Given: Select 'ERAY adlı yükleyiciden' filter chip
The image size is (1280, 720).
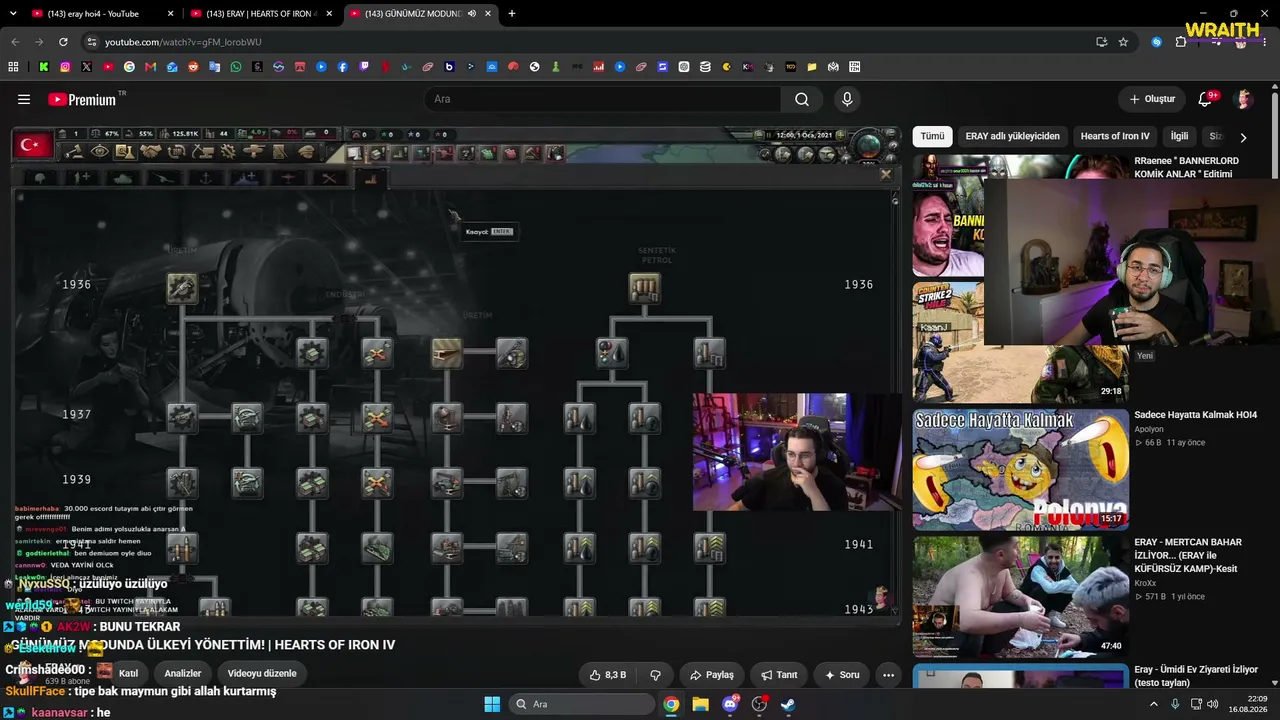Looking at the screenshot, I should (x=1012, y=136).
